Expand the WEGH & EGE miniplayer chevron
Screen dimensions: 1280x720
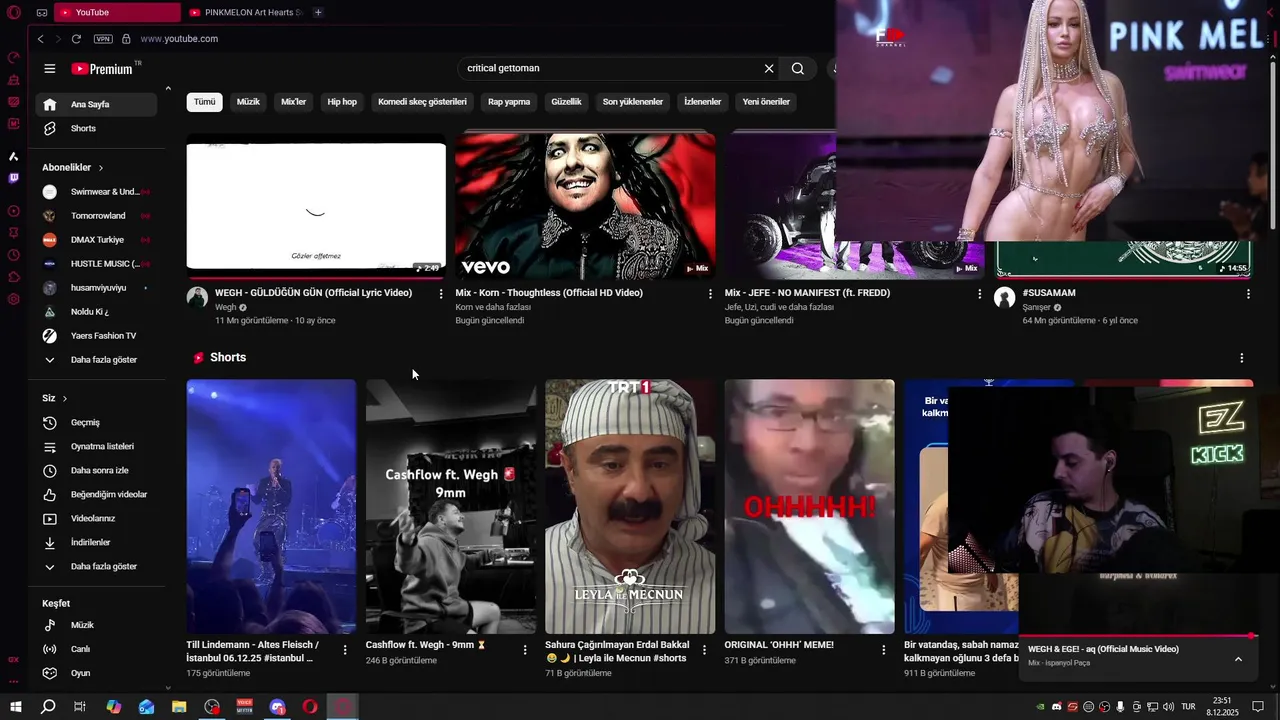1238,659
